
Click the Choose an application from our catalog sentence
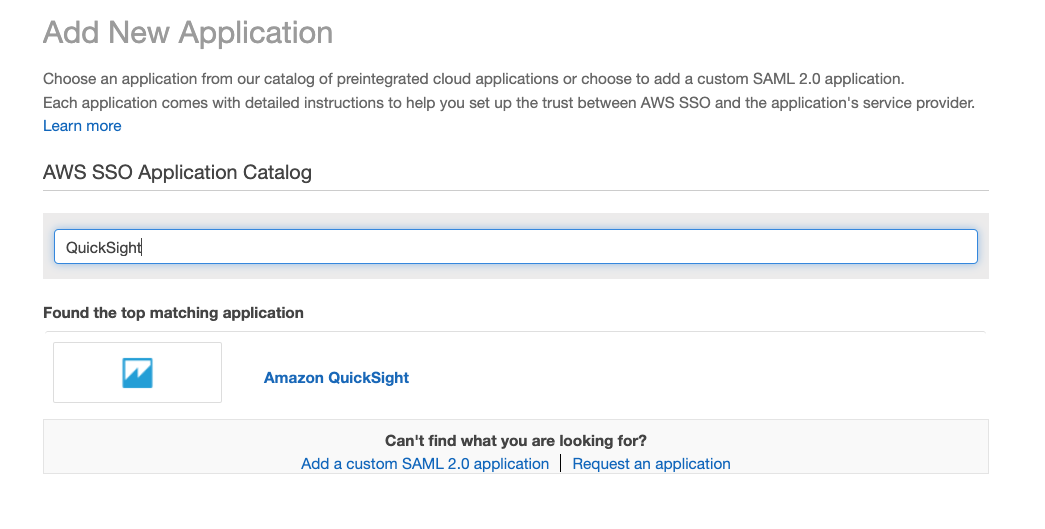[x=473, y=79]
